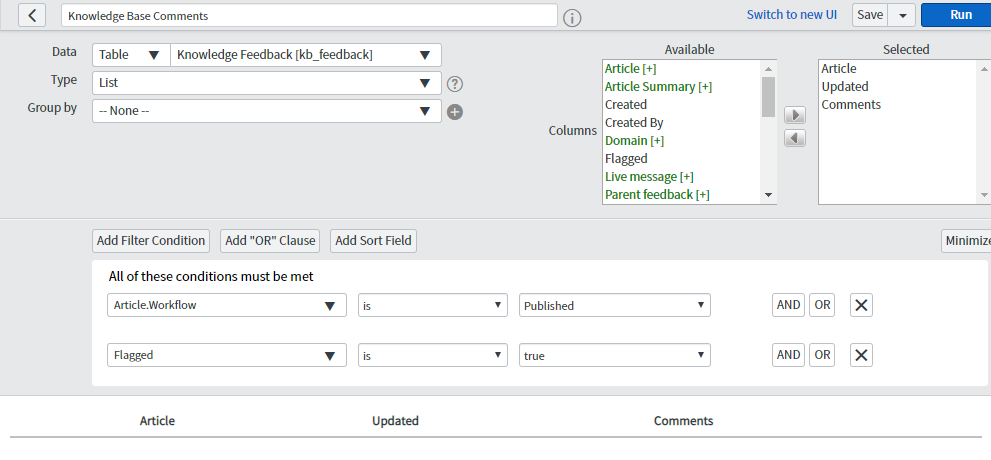The width and height of the screenshot is (991, 460).
Task: Click the Type help question-mark icon
Action: (455, 83)
